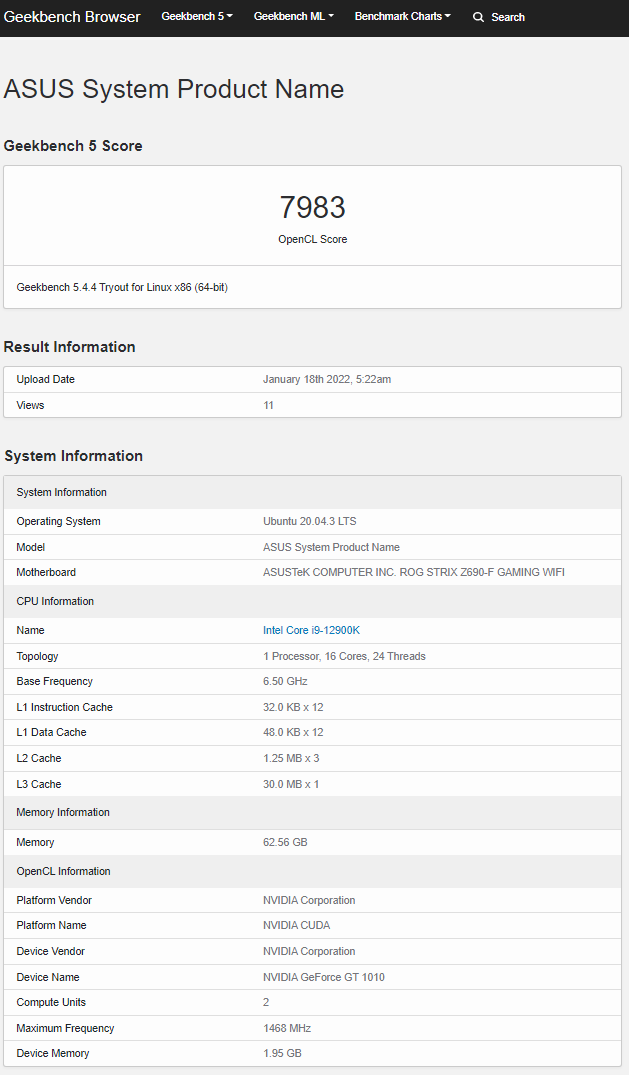Image resolution: width=629 pixels, height=1075 pixels.
Task: Click the L1 Data Cache value 48.0 KB
Action: click(x=293, y=732)
